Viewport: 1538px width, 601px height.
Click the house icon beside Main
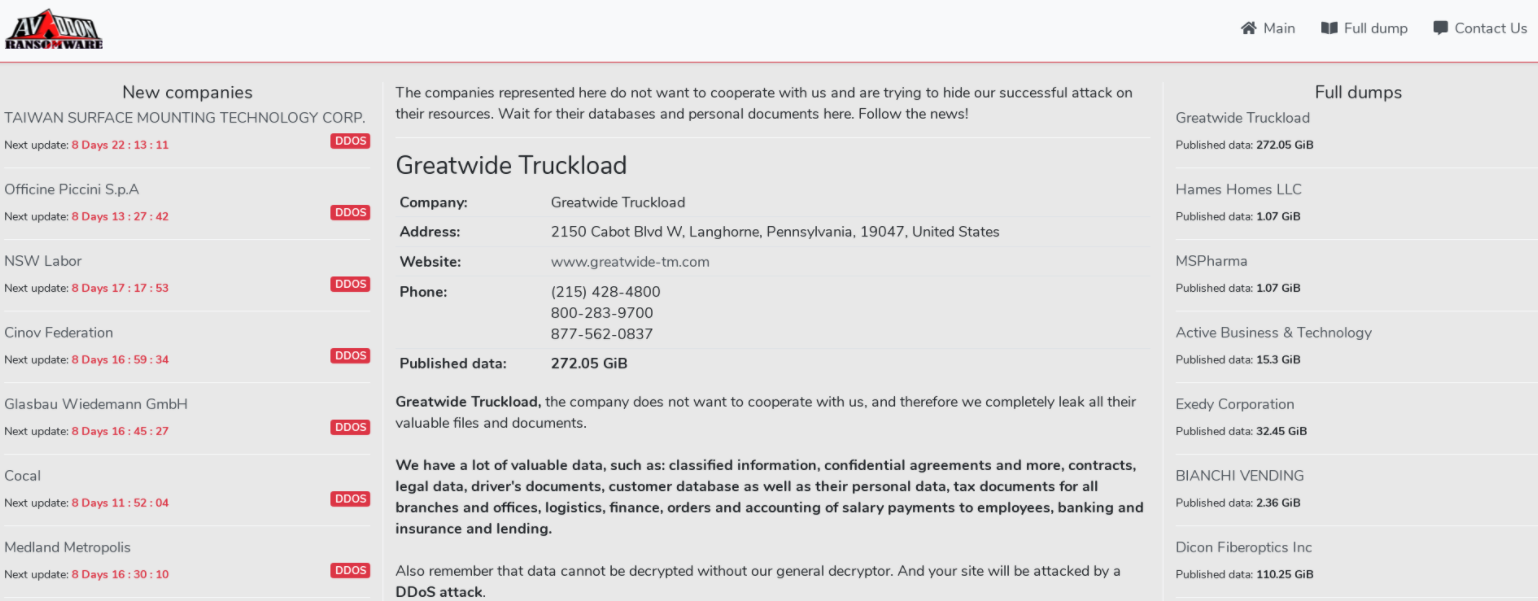(1248, 28)
